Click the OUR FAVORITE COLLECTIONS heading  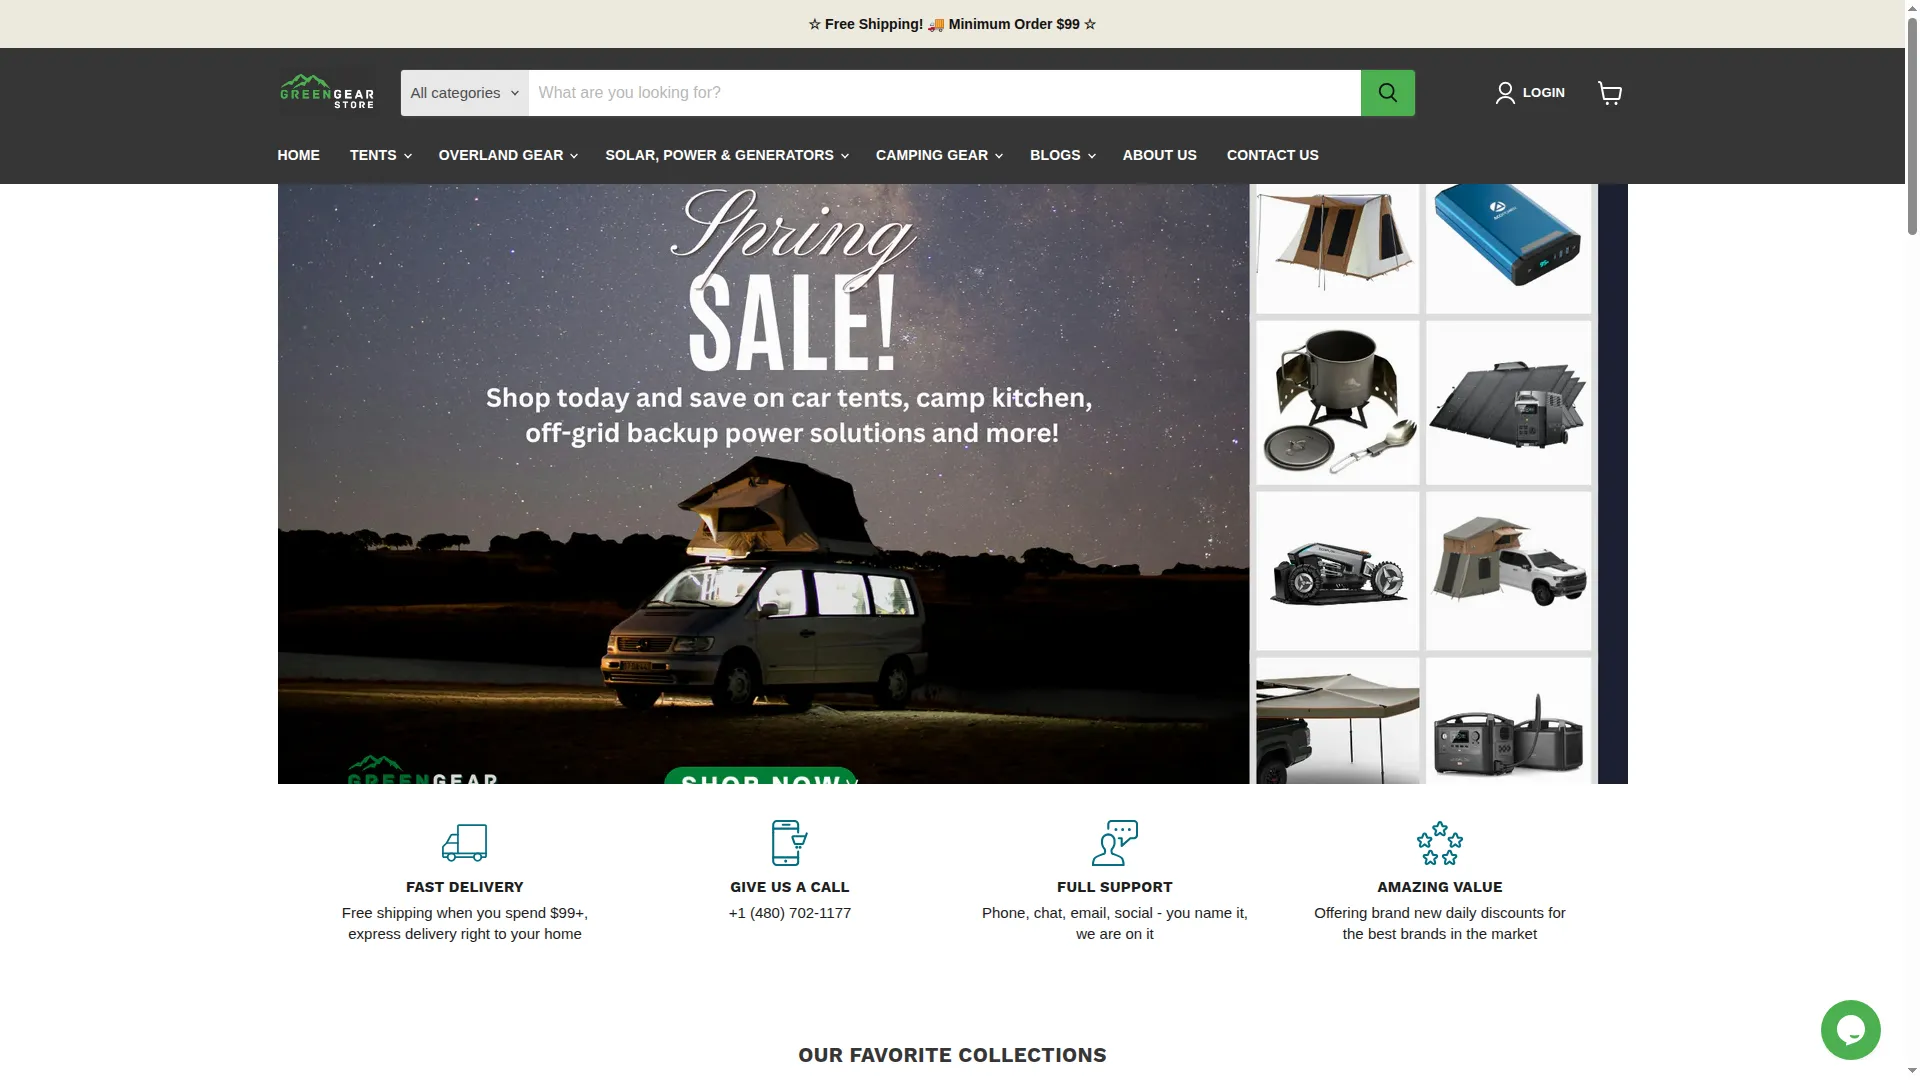tap(952, 1055)
